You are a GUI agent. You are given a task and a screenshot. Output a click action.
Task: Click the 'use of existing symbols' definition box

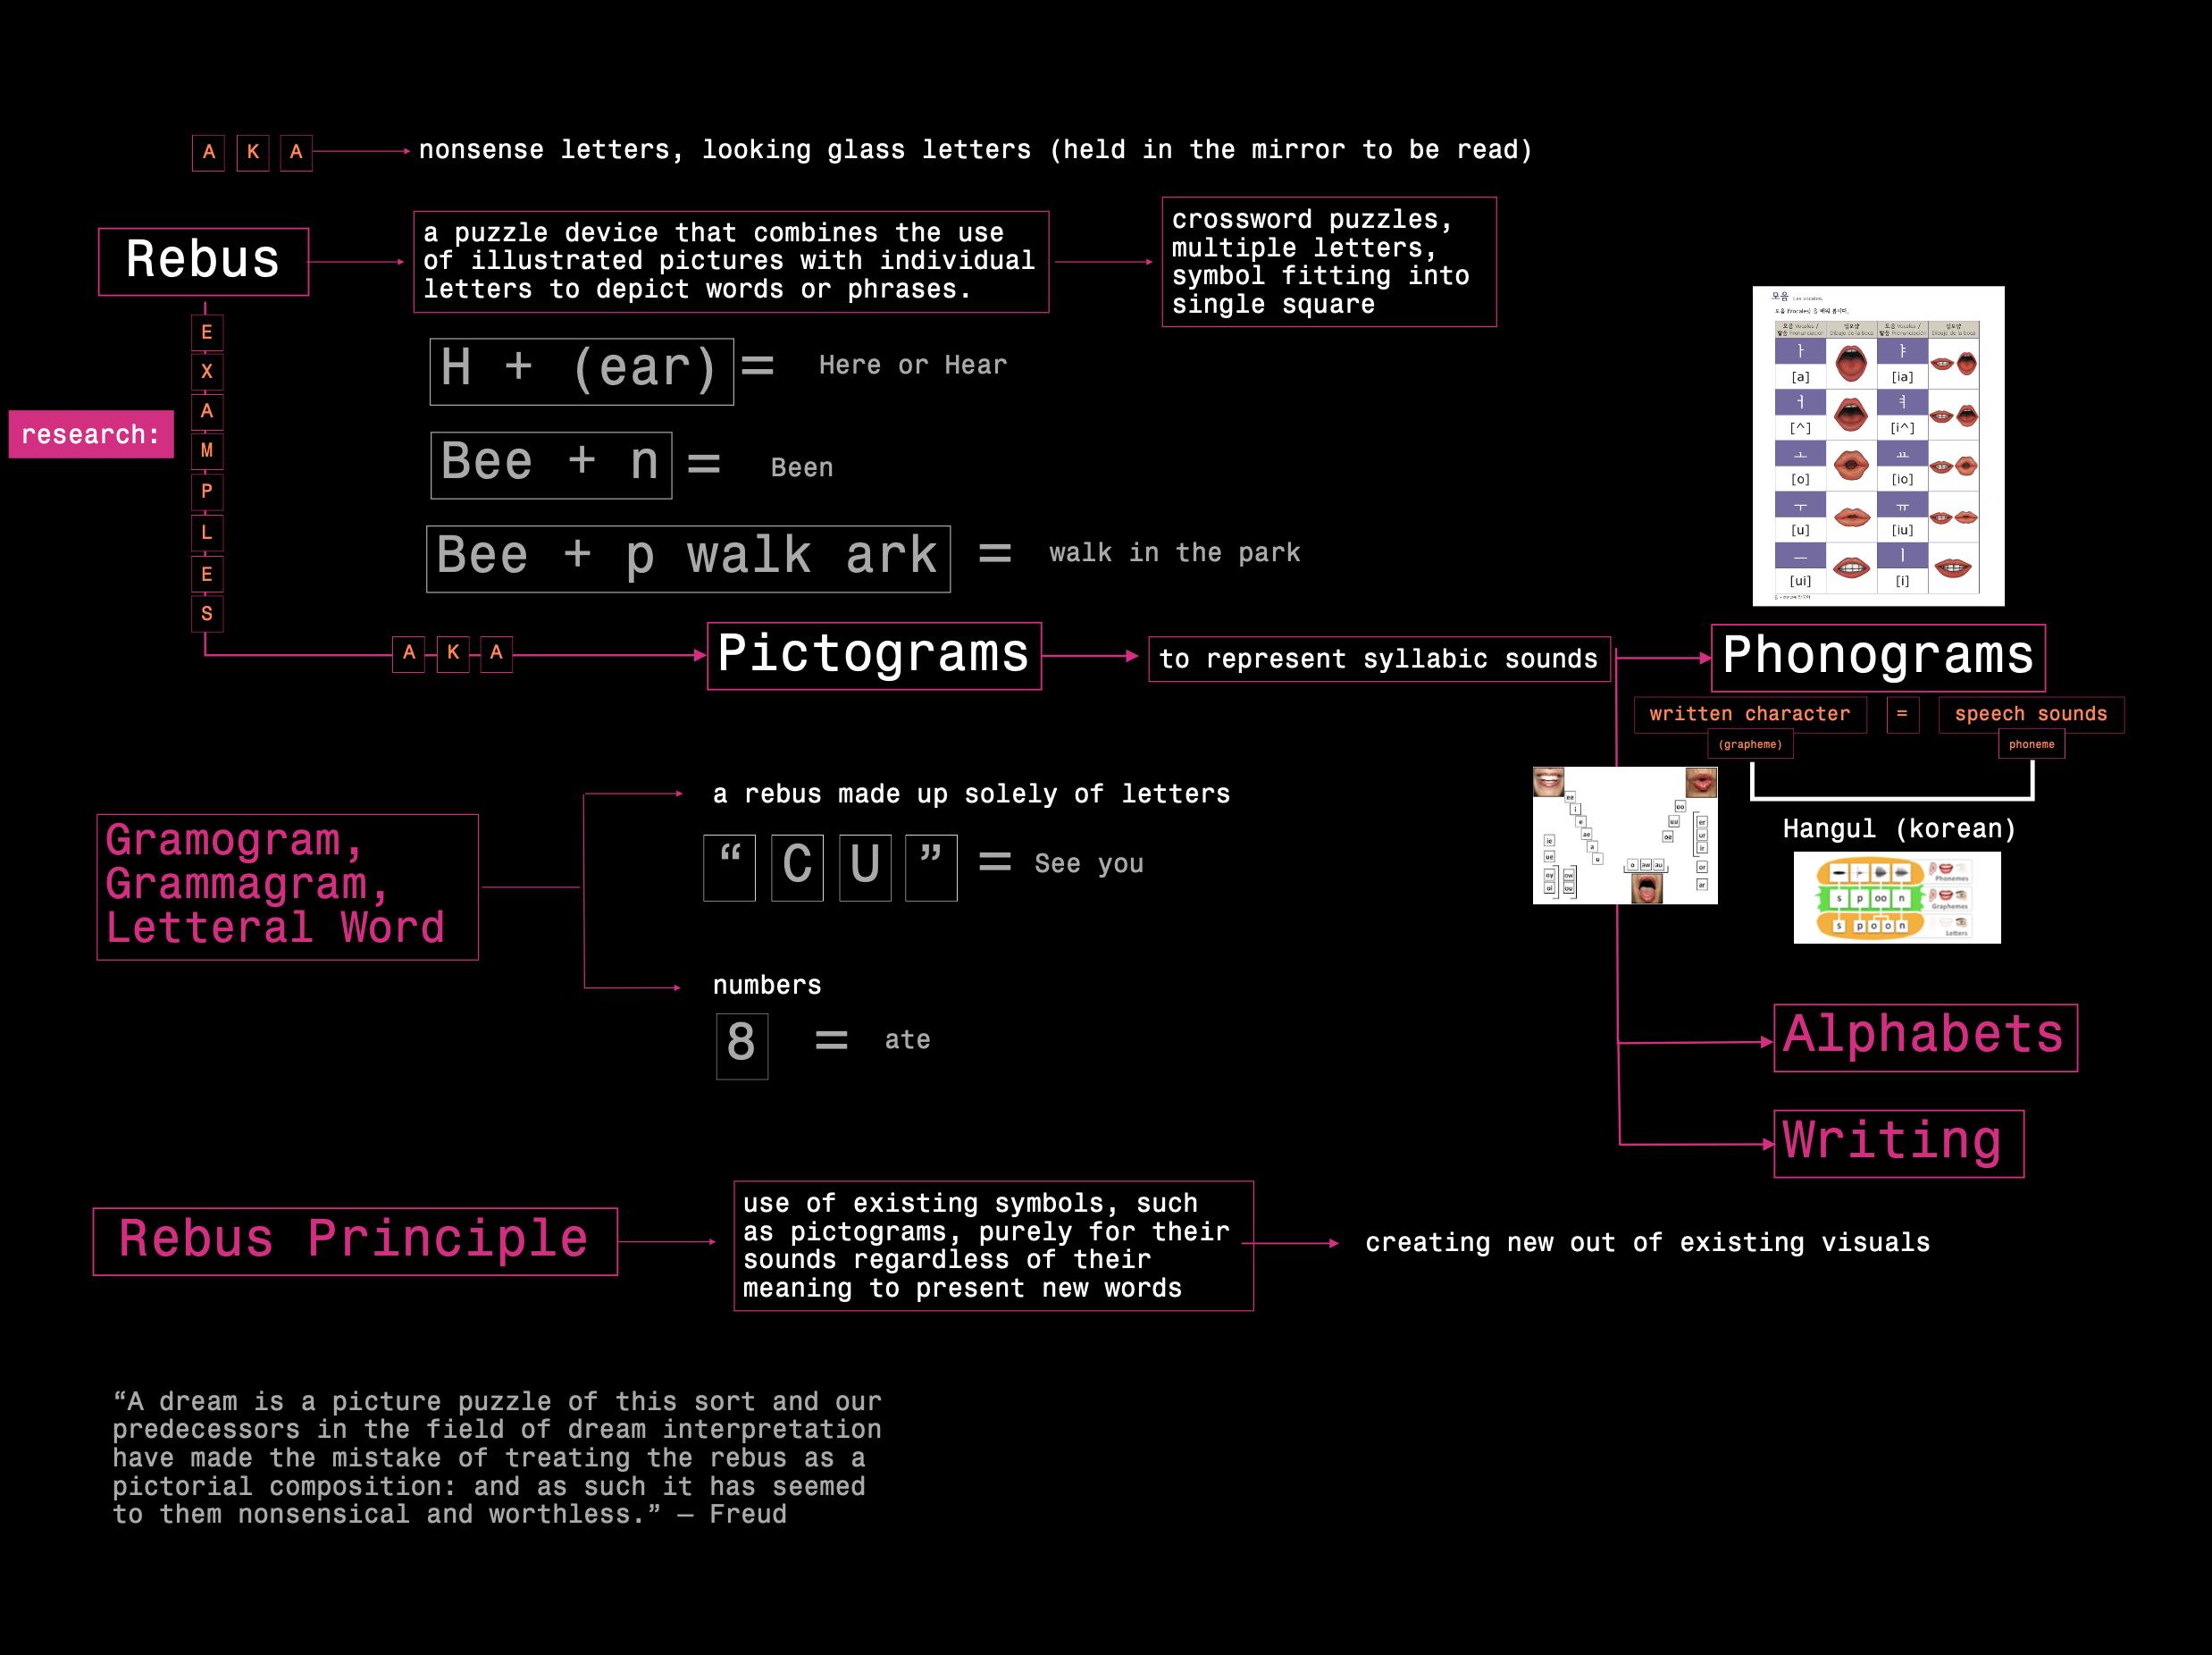click(993, 1246)
